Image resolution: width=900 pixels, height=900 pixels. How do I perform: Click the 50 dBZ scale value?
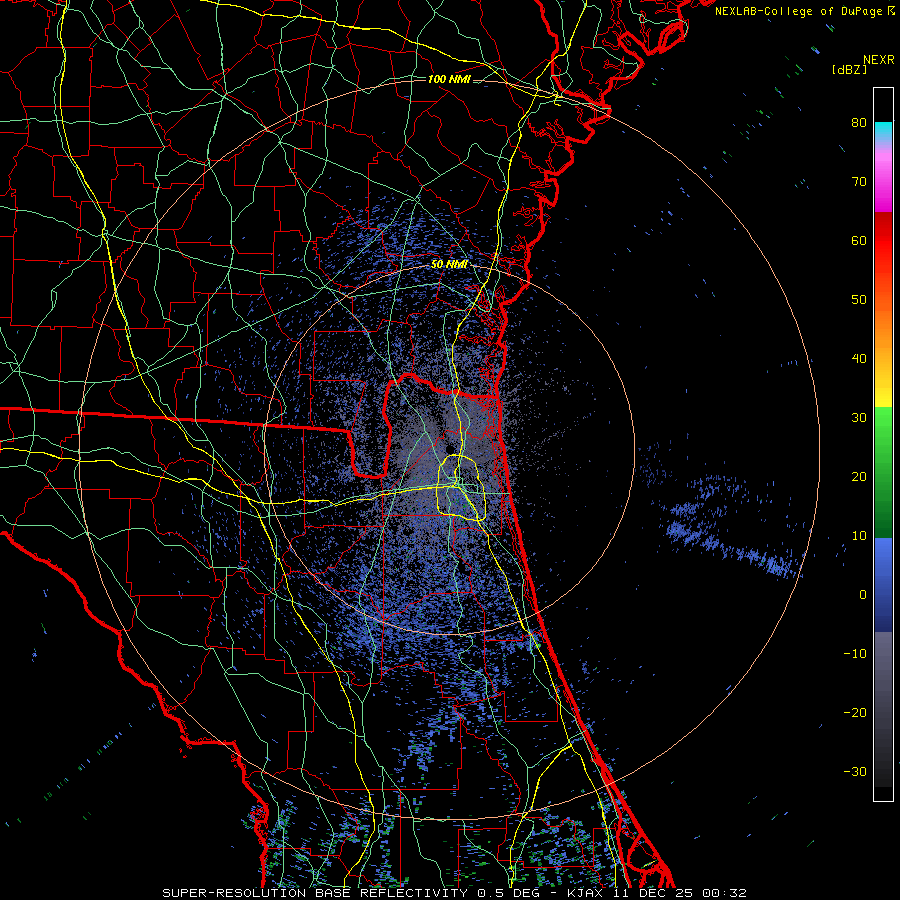[x=859, y=300]
